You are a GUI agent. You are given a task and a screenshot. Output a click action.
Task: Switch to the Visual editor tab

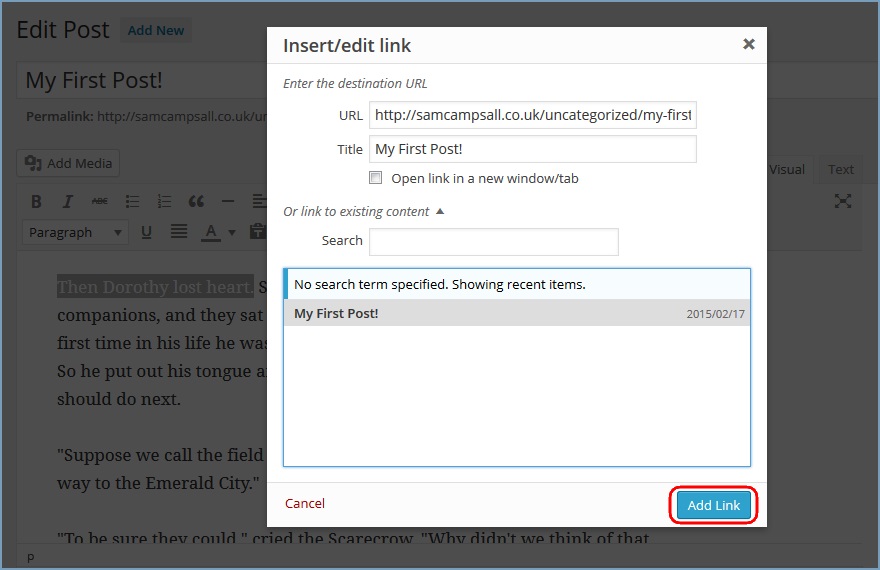(786, 169)
